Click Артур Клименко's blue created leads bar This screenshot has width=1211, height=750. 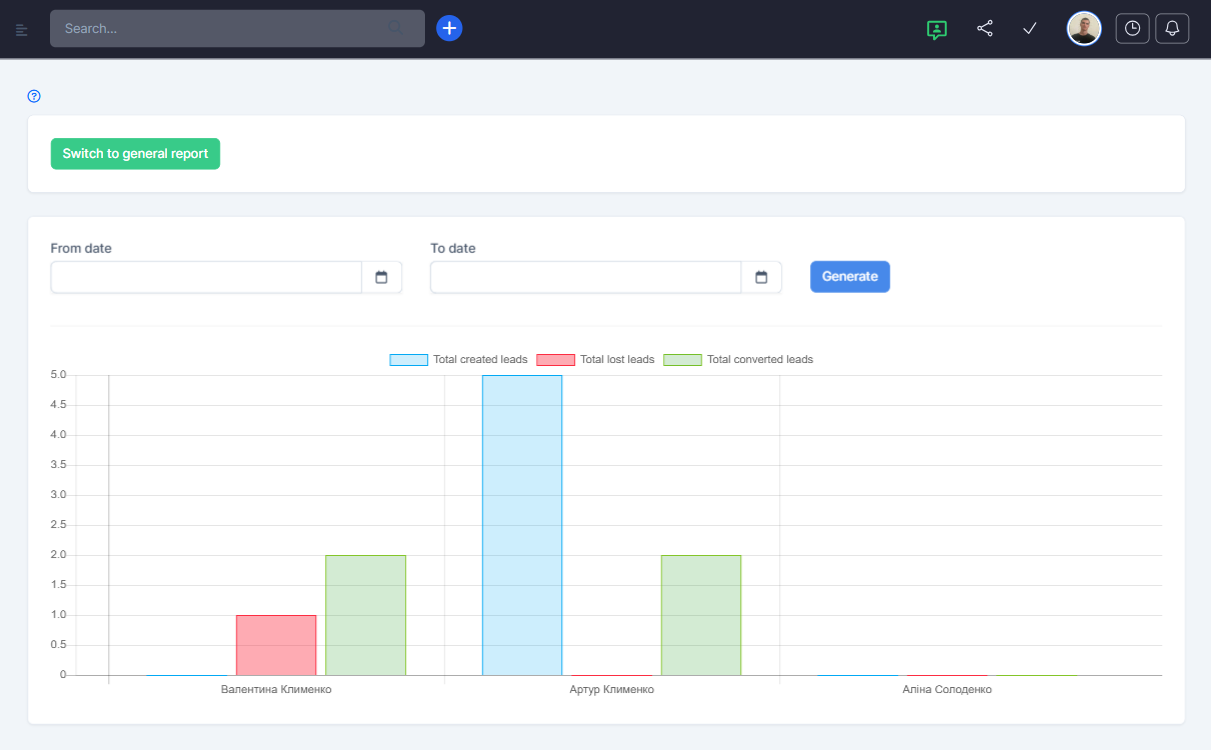point(522,525)
